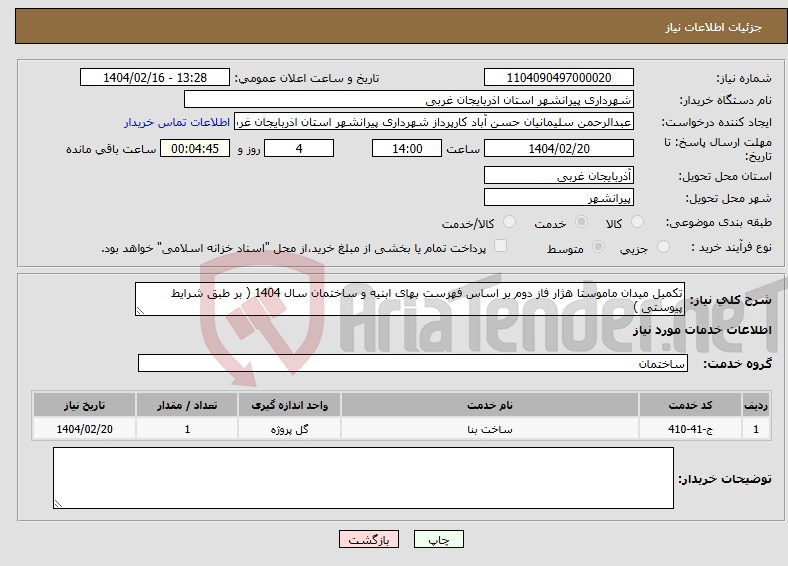The width and height of the screenshot is (788, 566).
Task: Click the کد خدمت column header
Action: click(x=691, y=405)
